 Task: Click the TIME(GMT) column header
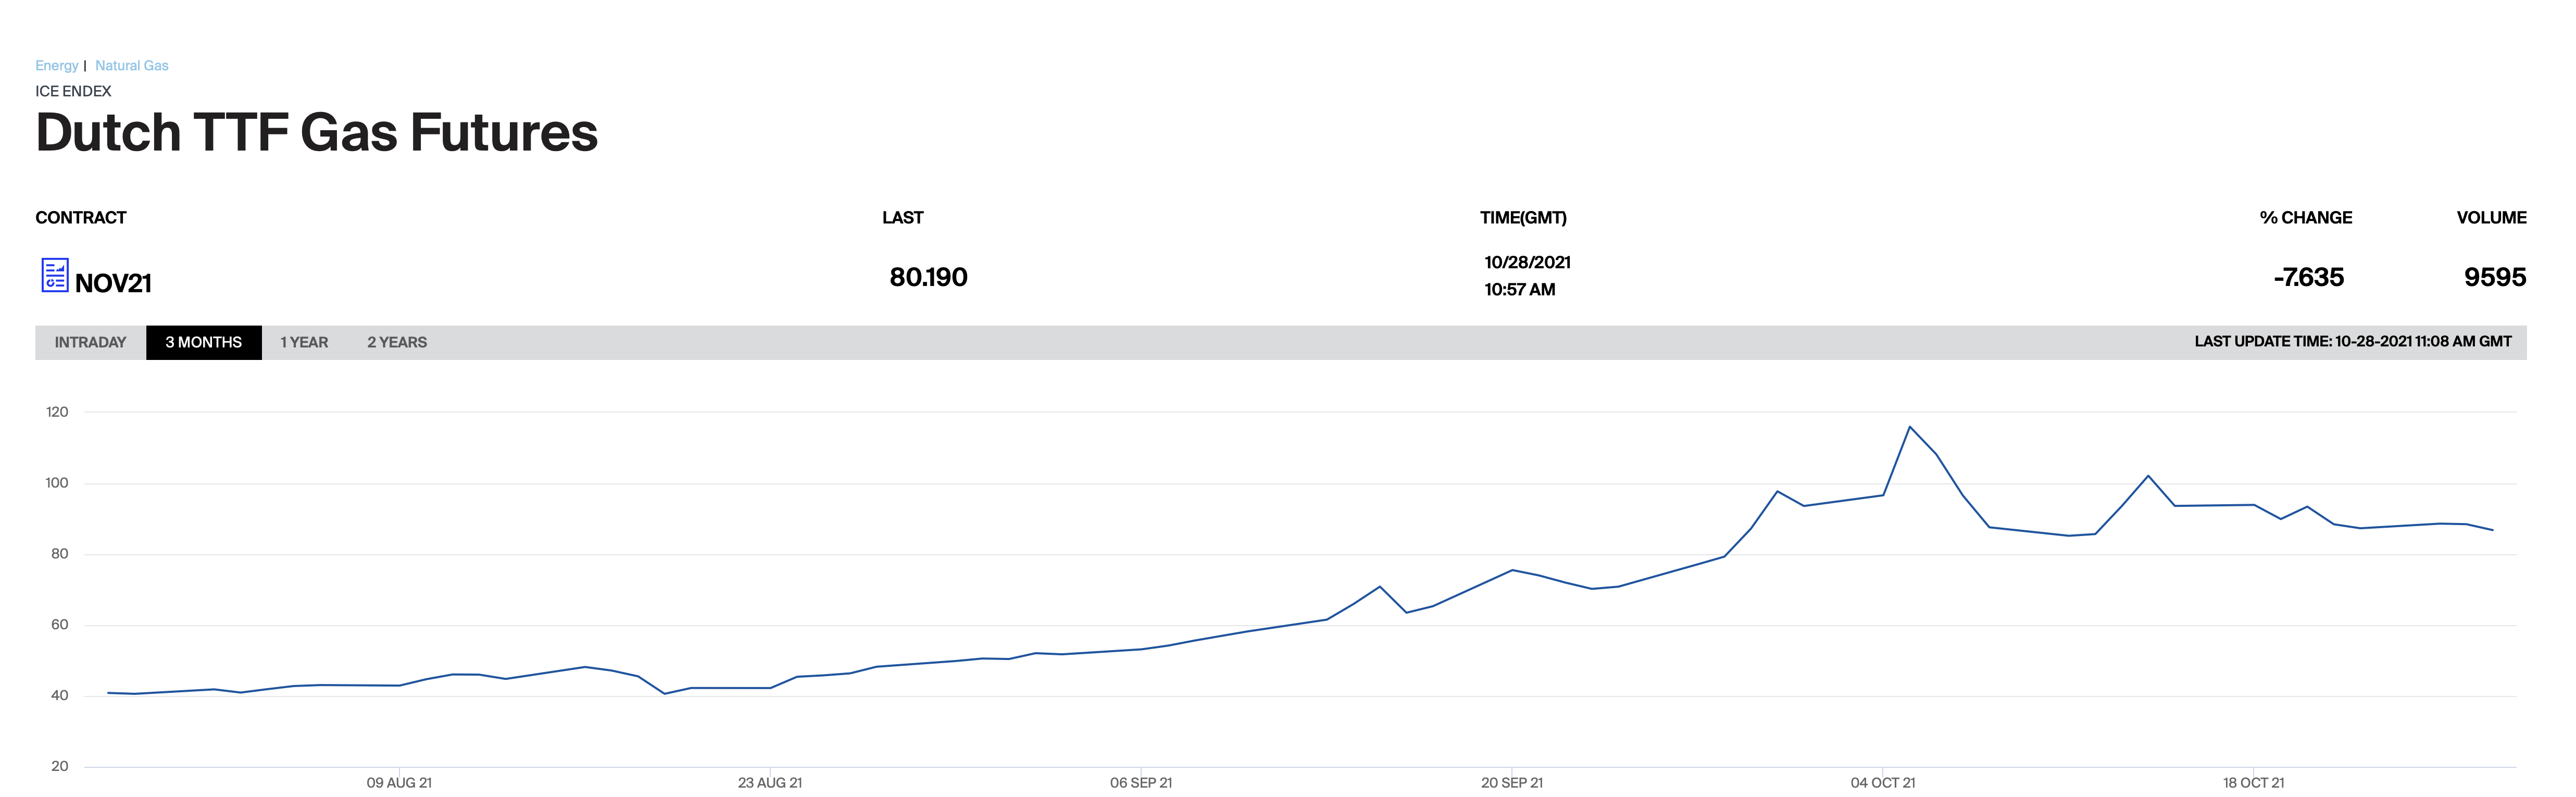coord(1523,218)
